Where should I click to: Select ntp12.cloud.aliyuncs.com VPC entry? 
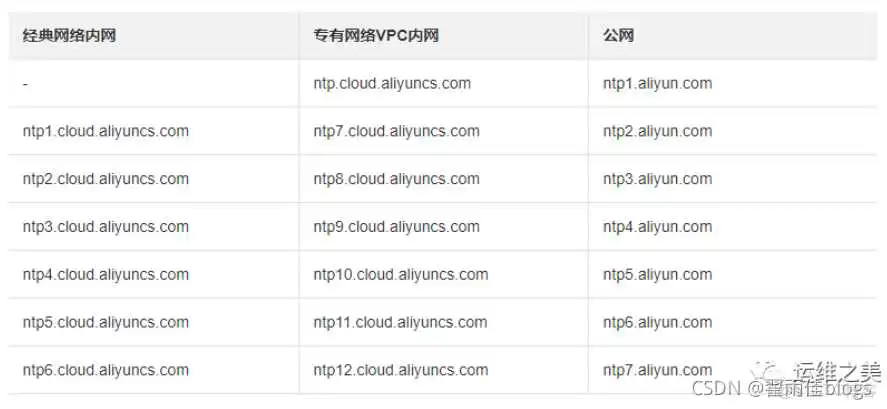point(400,370)
